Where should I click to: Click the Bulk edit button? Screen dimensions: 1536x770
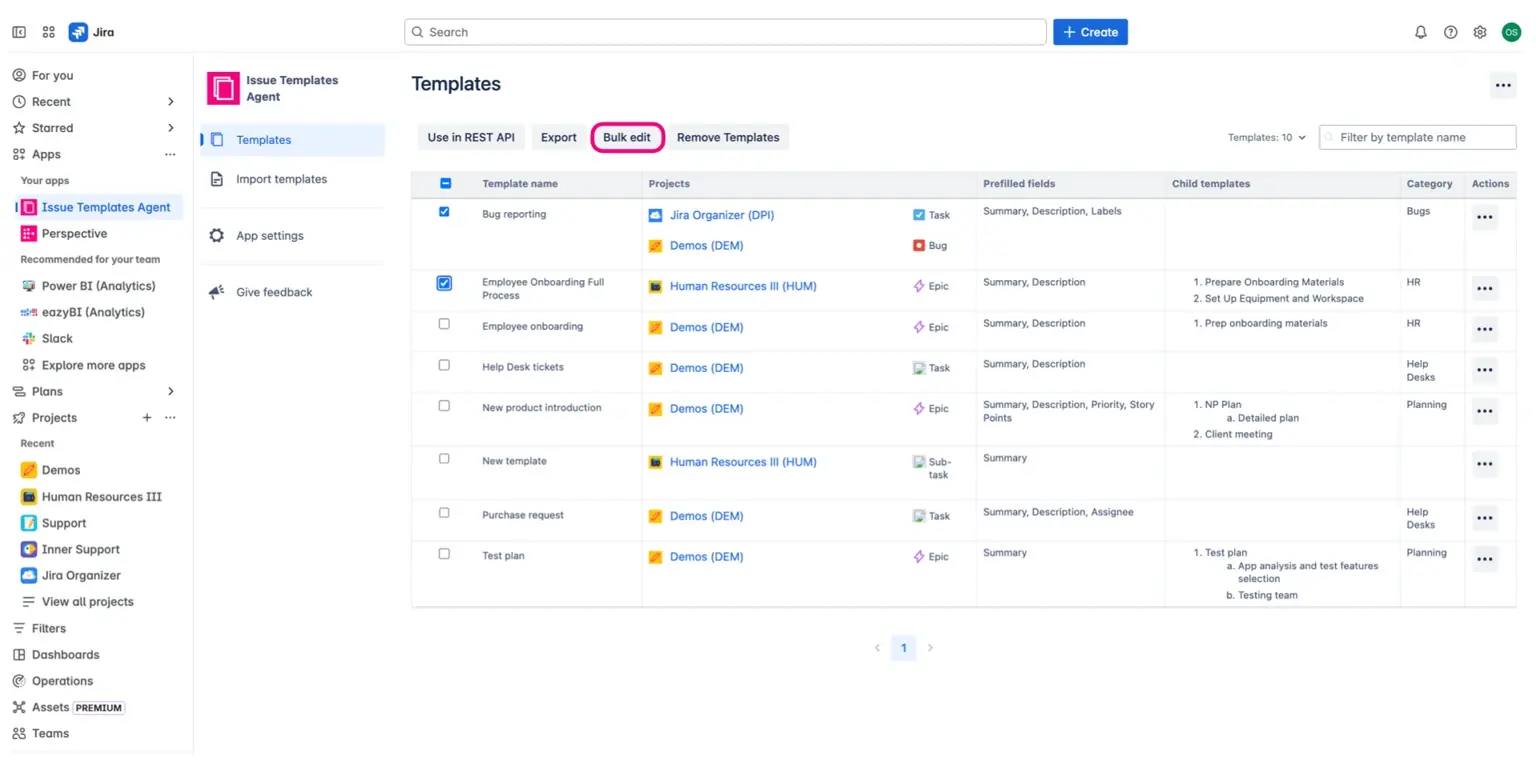(x=627, y=137)
